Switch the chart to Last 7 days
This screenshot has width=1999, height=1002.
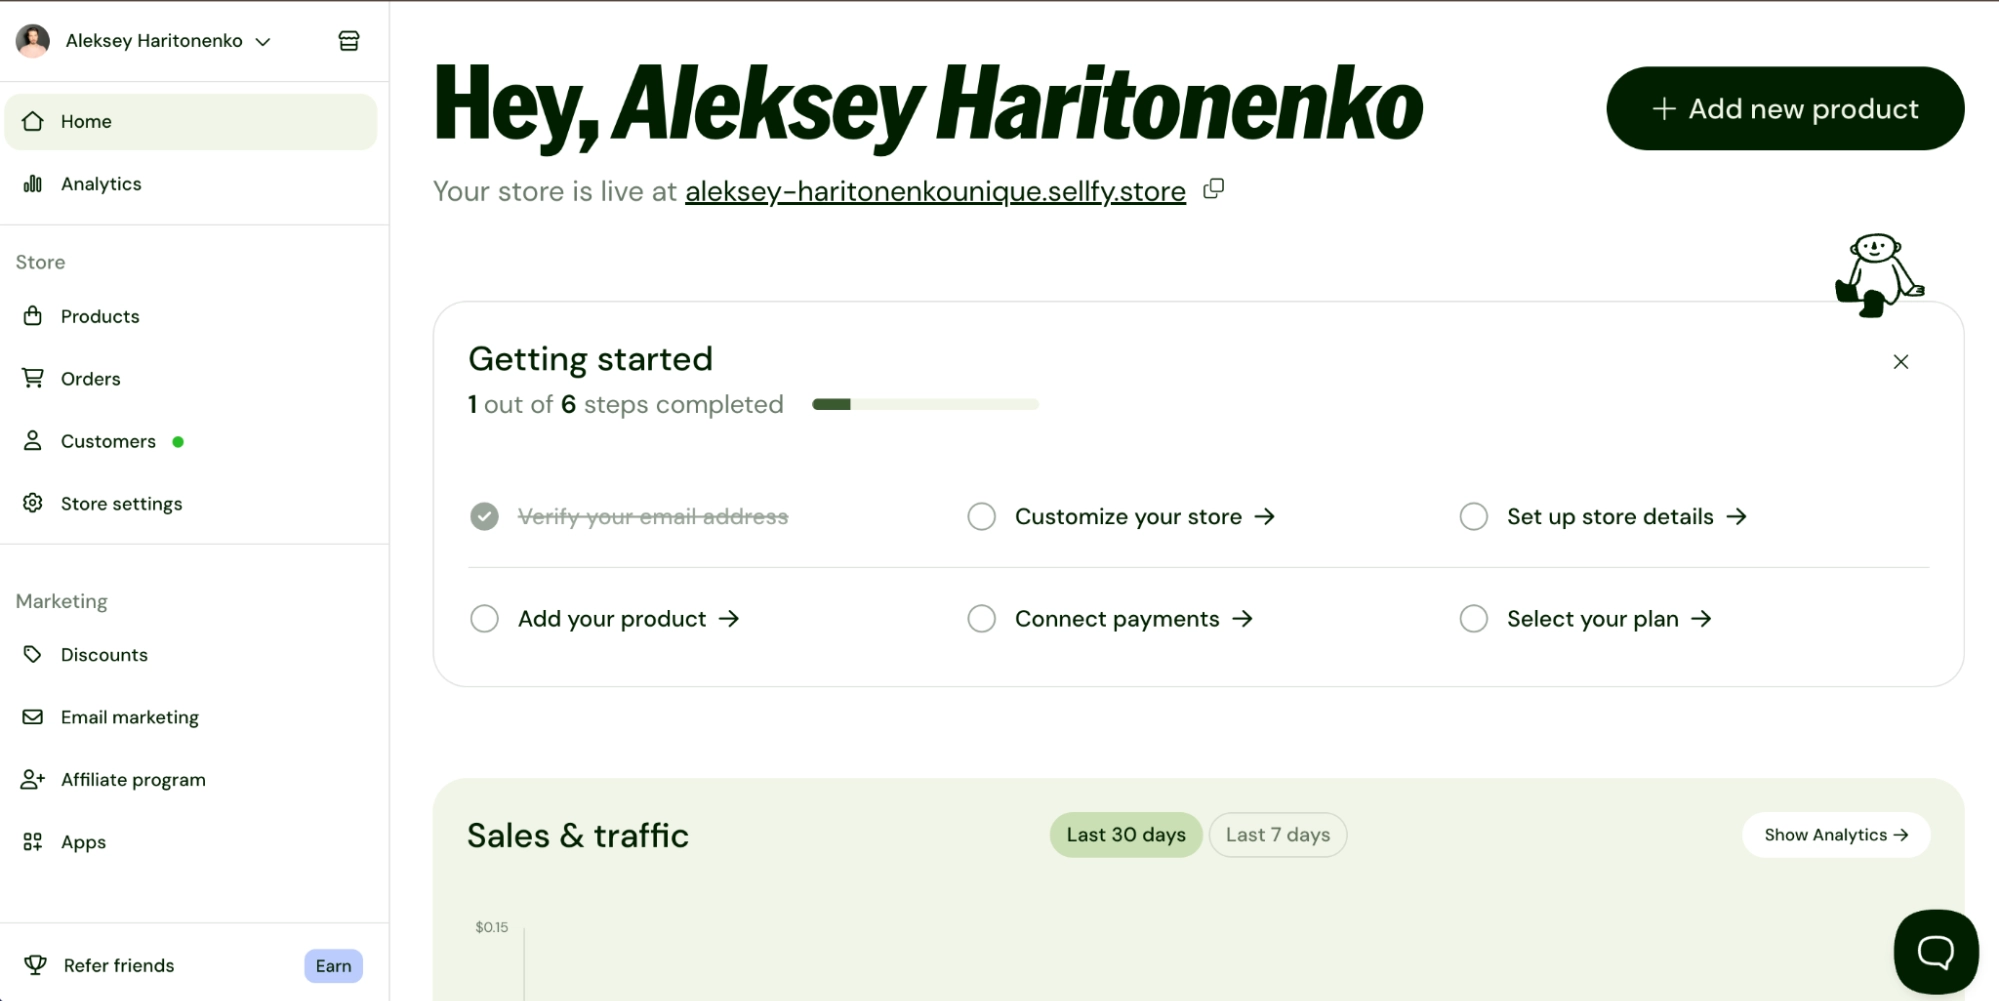click(x=1277, y=835)
